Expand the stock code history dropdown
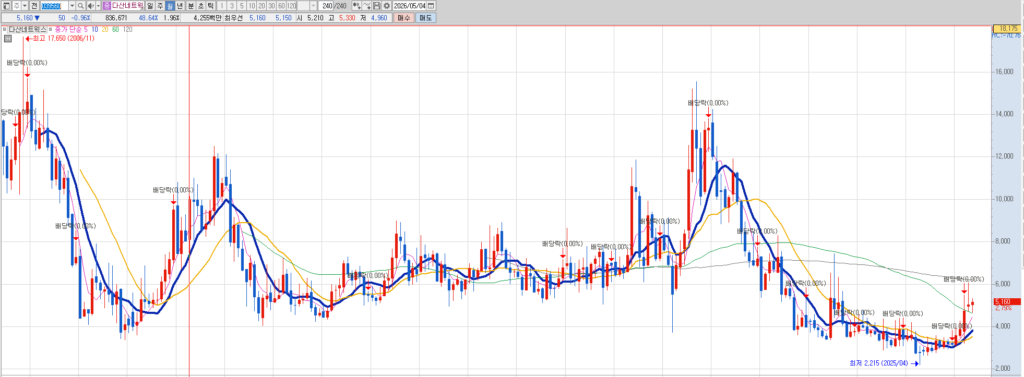This screenshot has height=377, width=1024. [x=72, y=6]
